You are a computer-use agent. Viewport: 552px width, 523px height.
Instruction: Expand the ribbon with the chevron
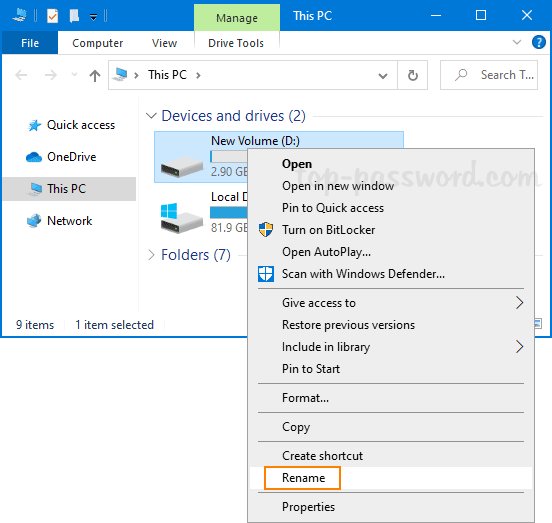517,42
